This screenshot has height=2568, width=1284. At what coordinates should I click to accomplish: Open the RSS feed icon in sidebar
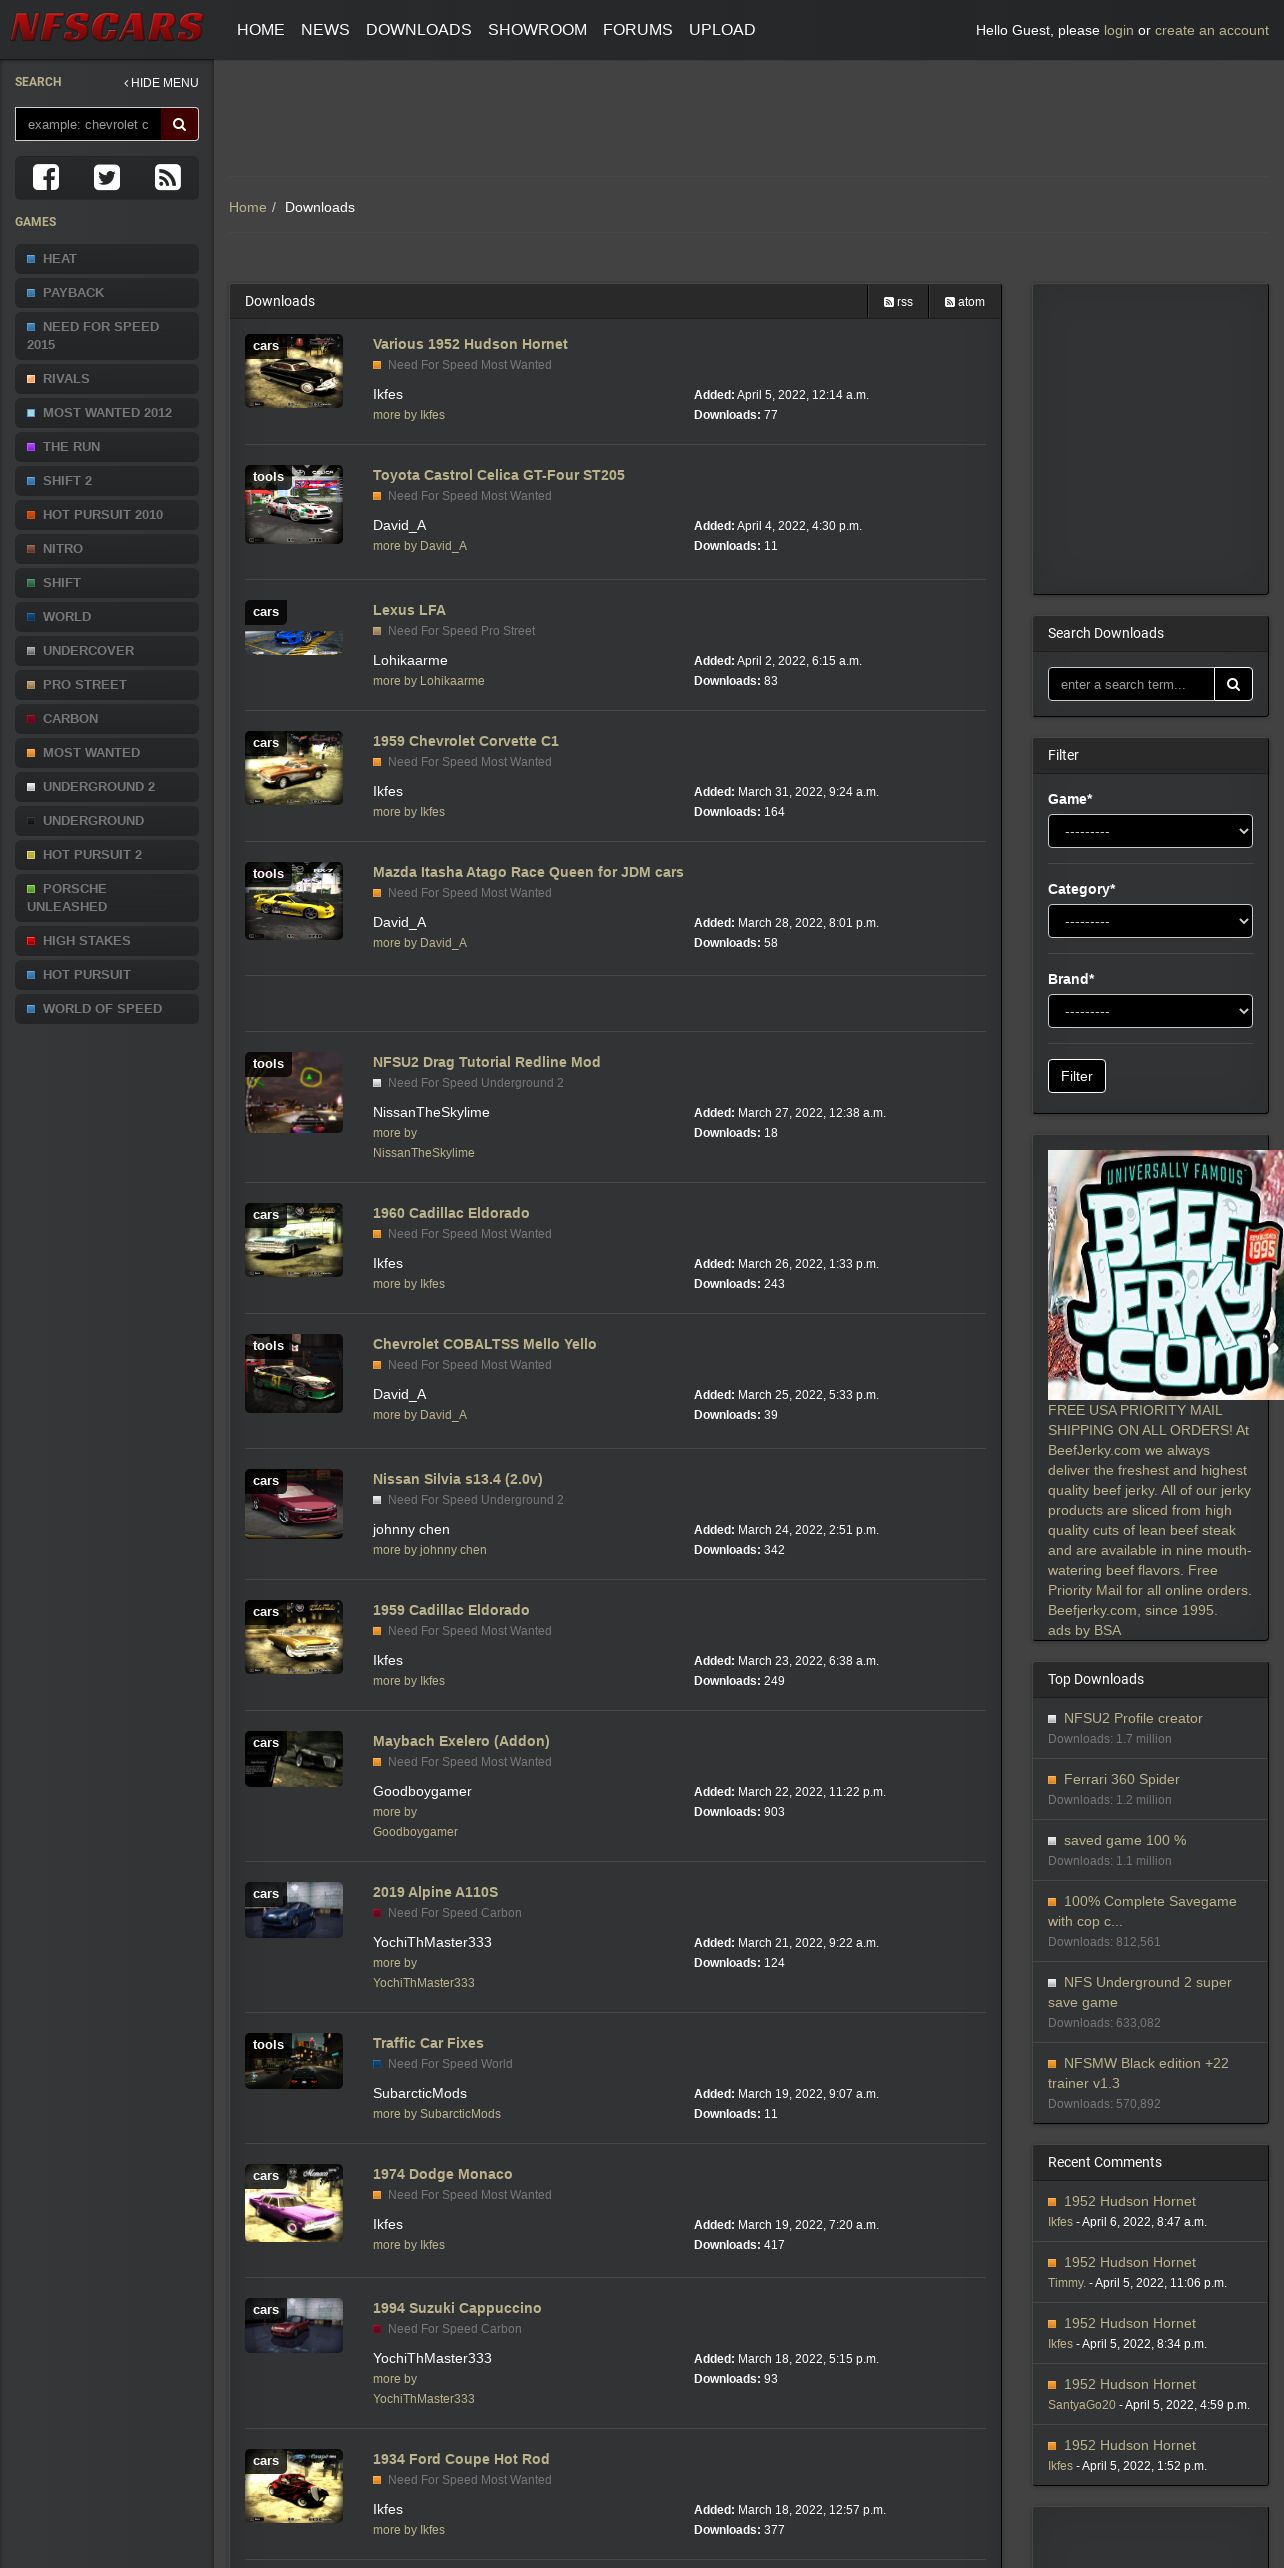(168, 177)
